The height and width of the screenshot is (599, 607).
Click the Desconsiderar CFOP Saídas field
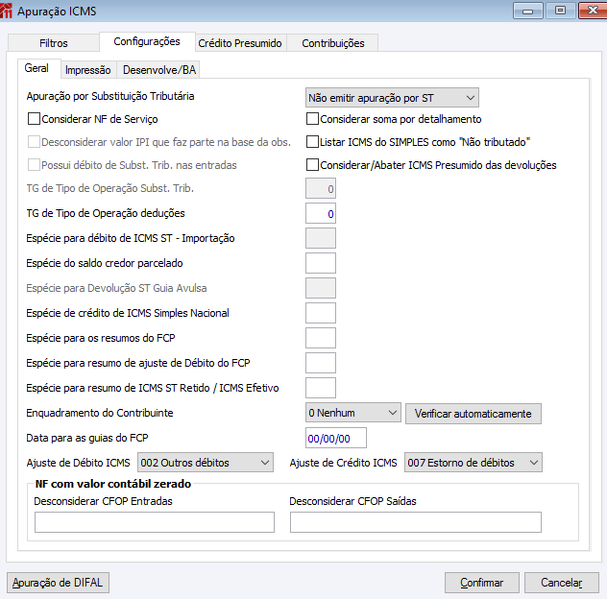pyautogui.click(x=416, y=522)
